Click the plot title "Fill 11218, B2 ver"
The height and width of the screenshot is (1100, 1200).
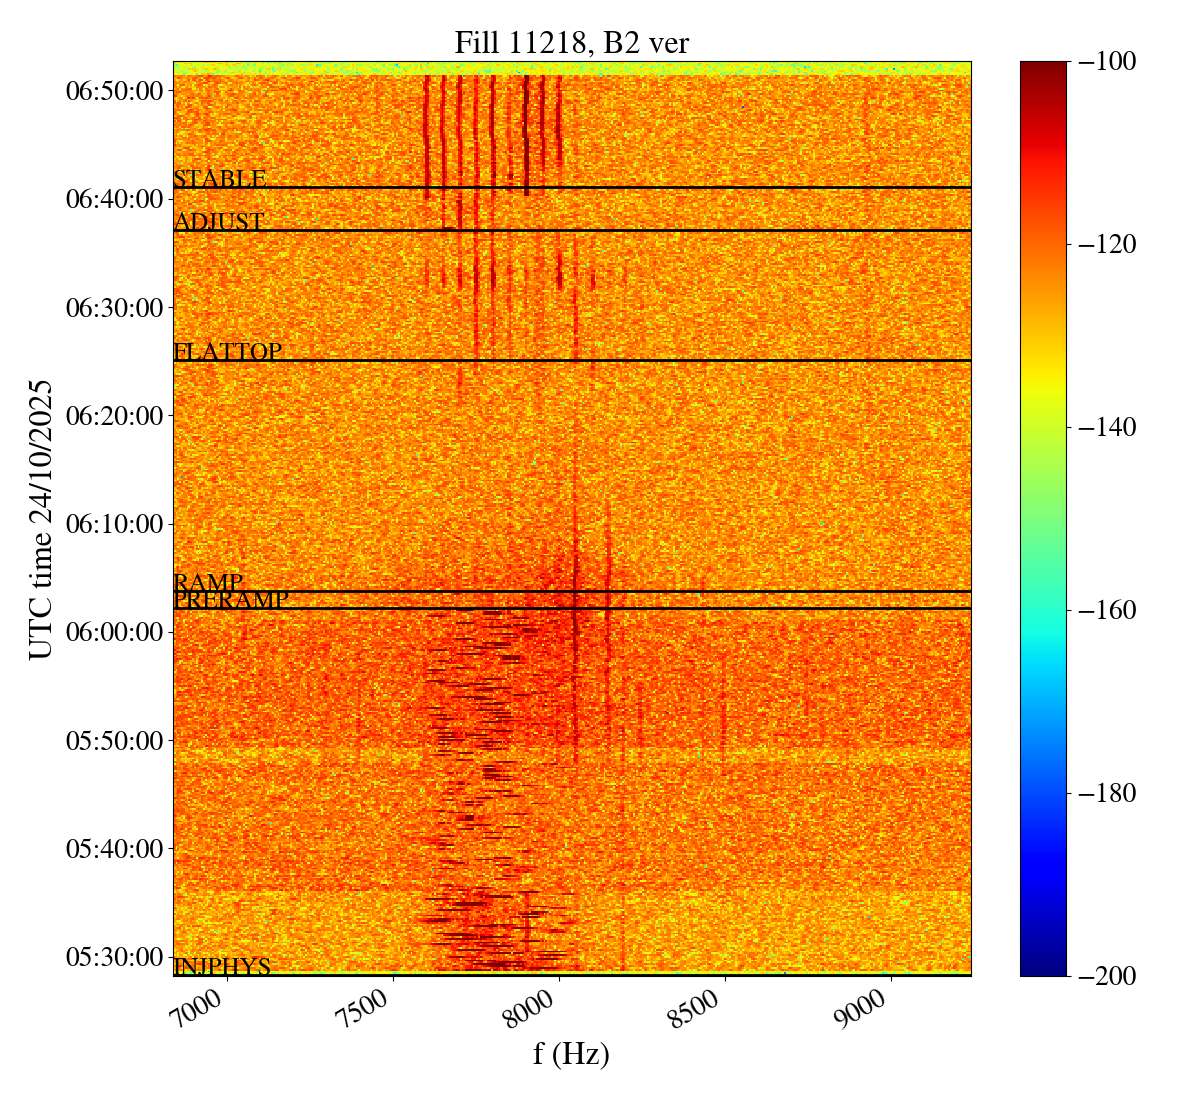571,42
